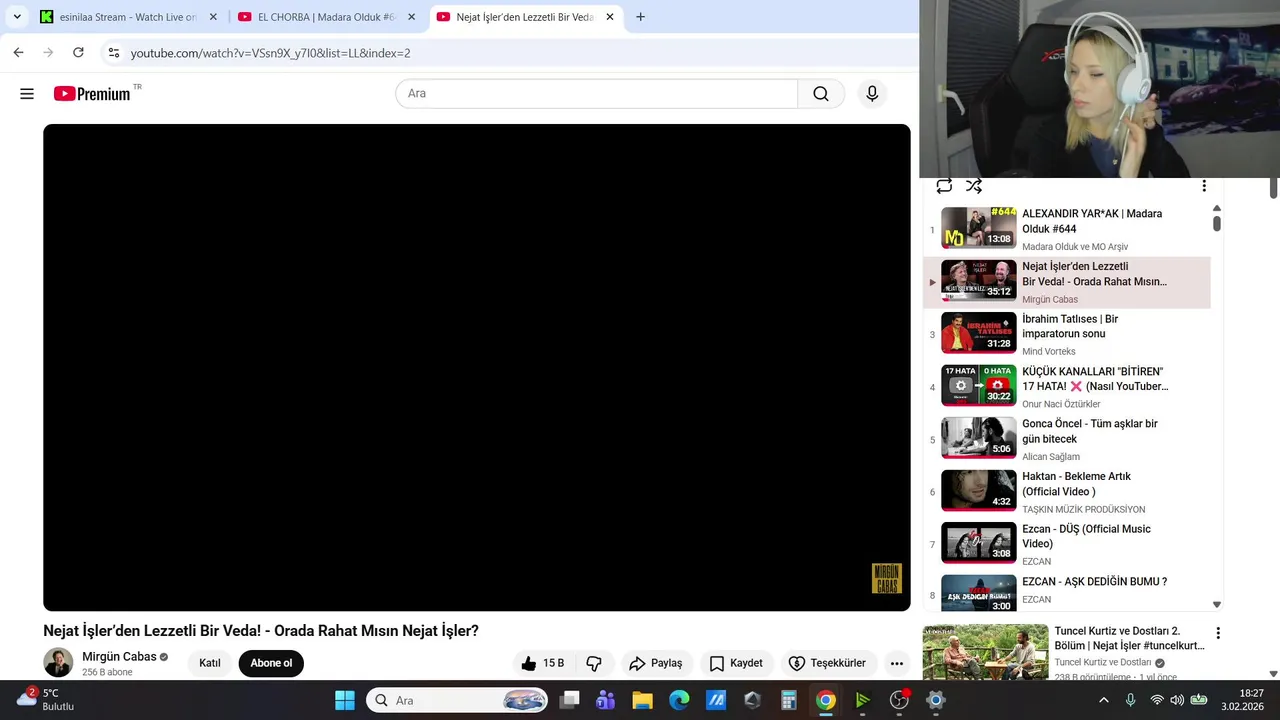Click the main video player area
Screen dimensions: 1280x720
pyautogui.click(x=477, y=367)
